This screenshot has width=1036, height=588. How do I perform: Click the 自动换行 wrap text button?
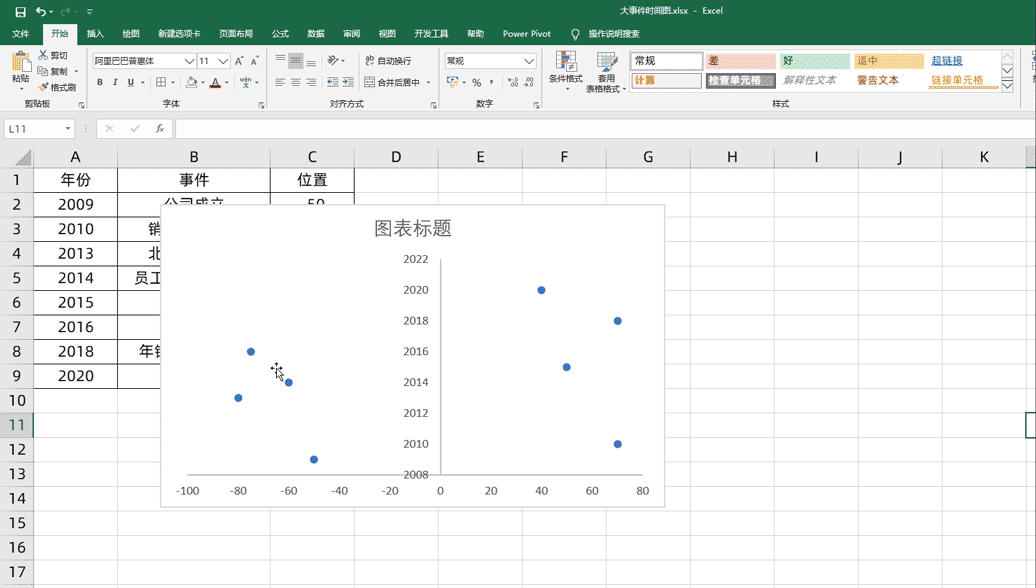[388, 61]
